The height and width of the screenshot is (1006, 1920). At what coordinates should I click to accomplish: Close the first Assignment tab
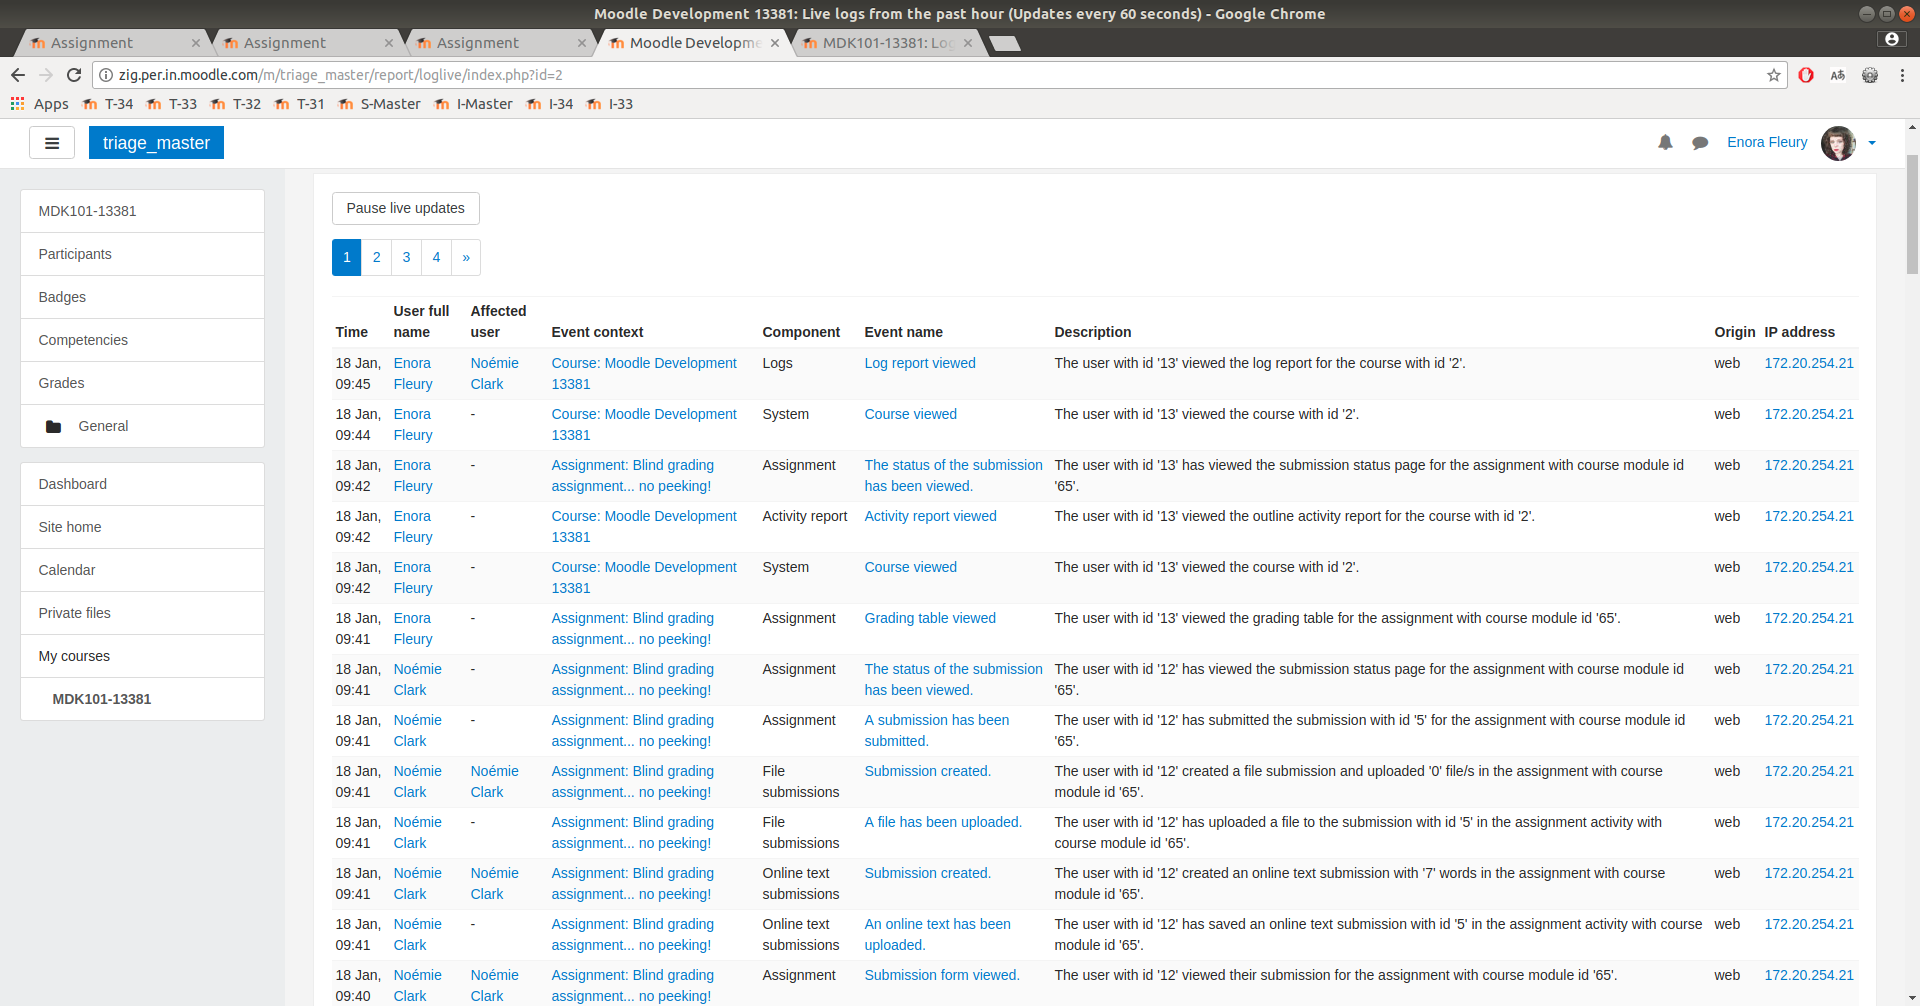pos(196,43)
